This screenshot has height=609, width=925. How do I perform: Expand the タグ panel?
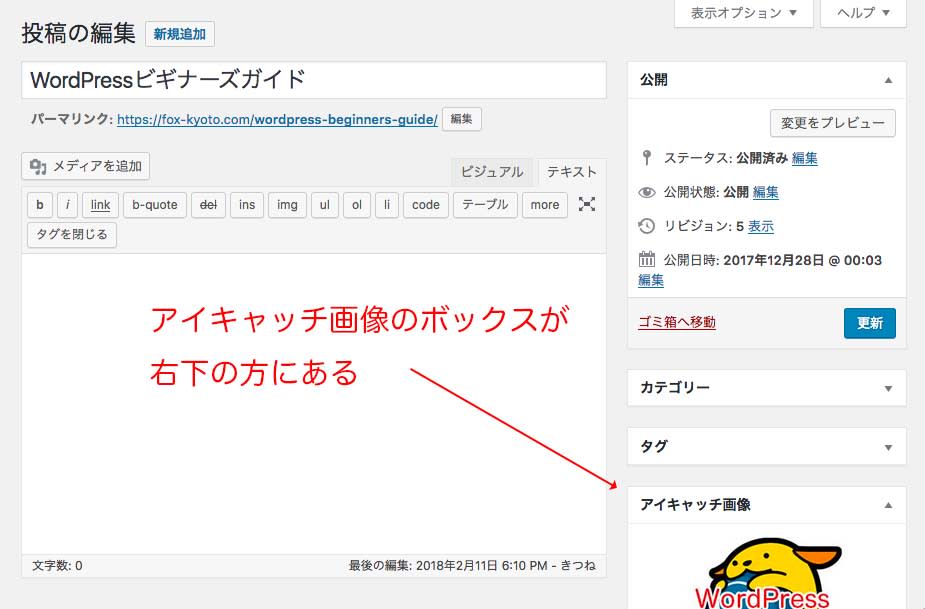888,447
